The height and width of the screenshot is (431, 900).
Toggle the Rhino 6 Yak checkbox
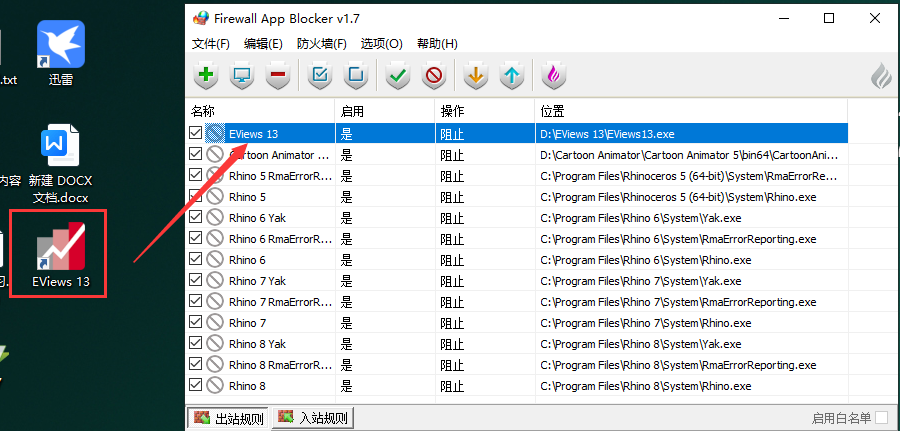click(196, 217)
